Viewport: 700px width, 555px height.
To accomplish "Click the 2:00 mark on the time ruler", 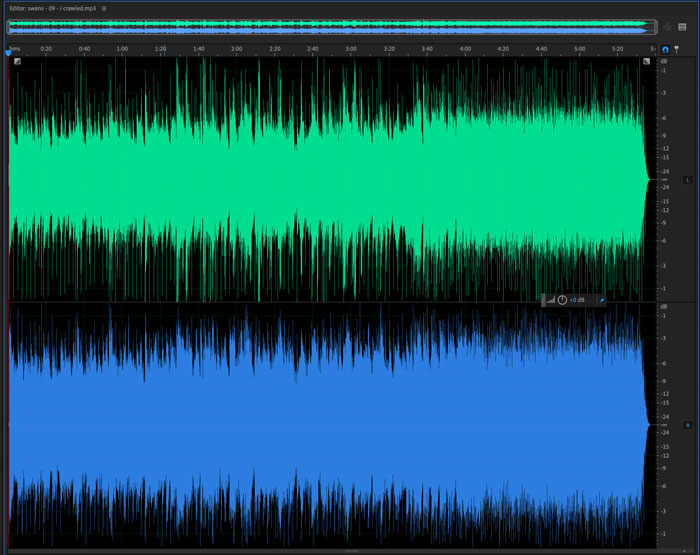I will pos(237,49).
